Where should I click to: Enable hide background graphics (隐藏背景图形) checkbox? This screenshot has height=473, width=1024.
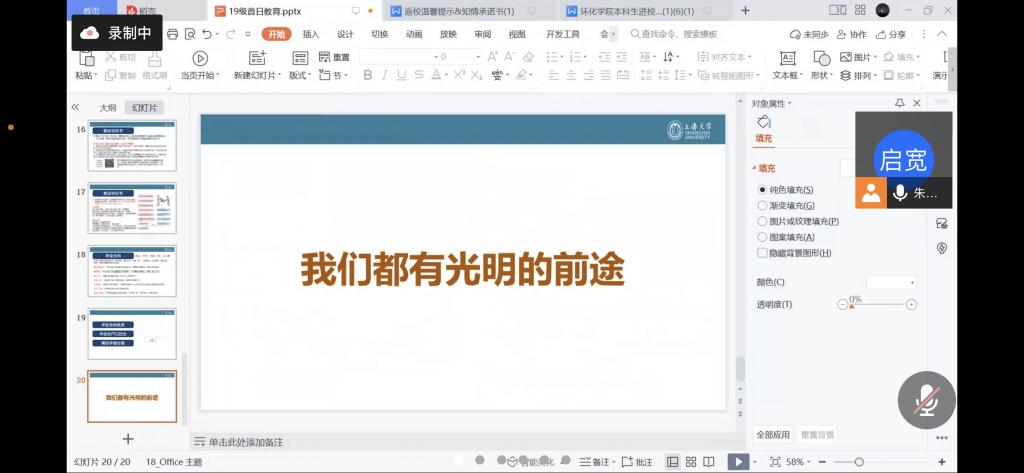click(762, 253)
